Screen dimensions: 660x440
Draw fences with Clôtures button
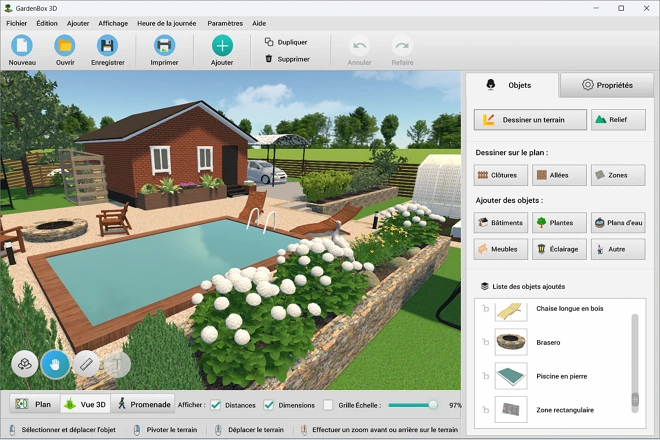coord(500,175)
